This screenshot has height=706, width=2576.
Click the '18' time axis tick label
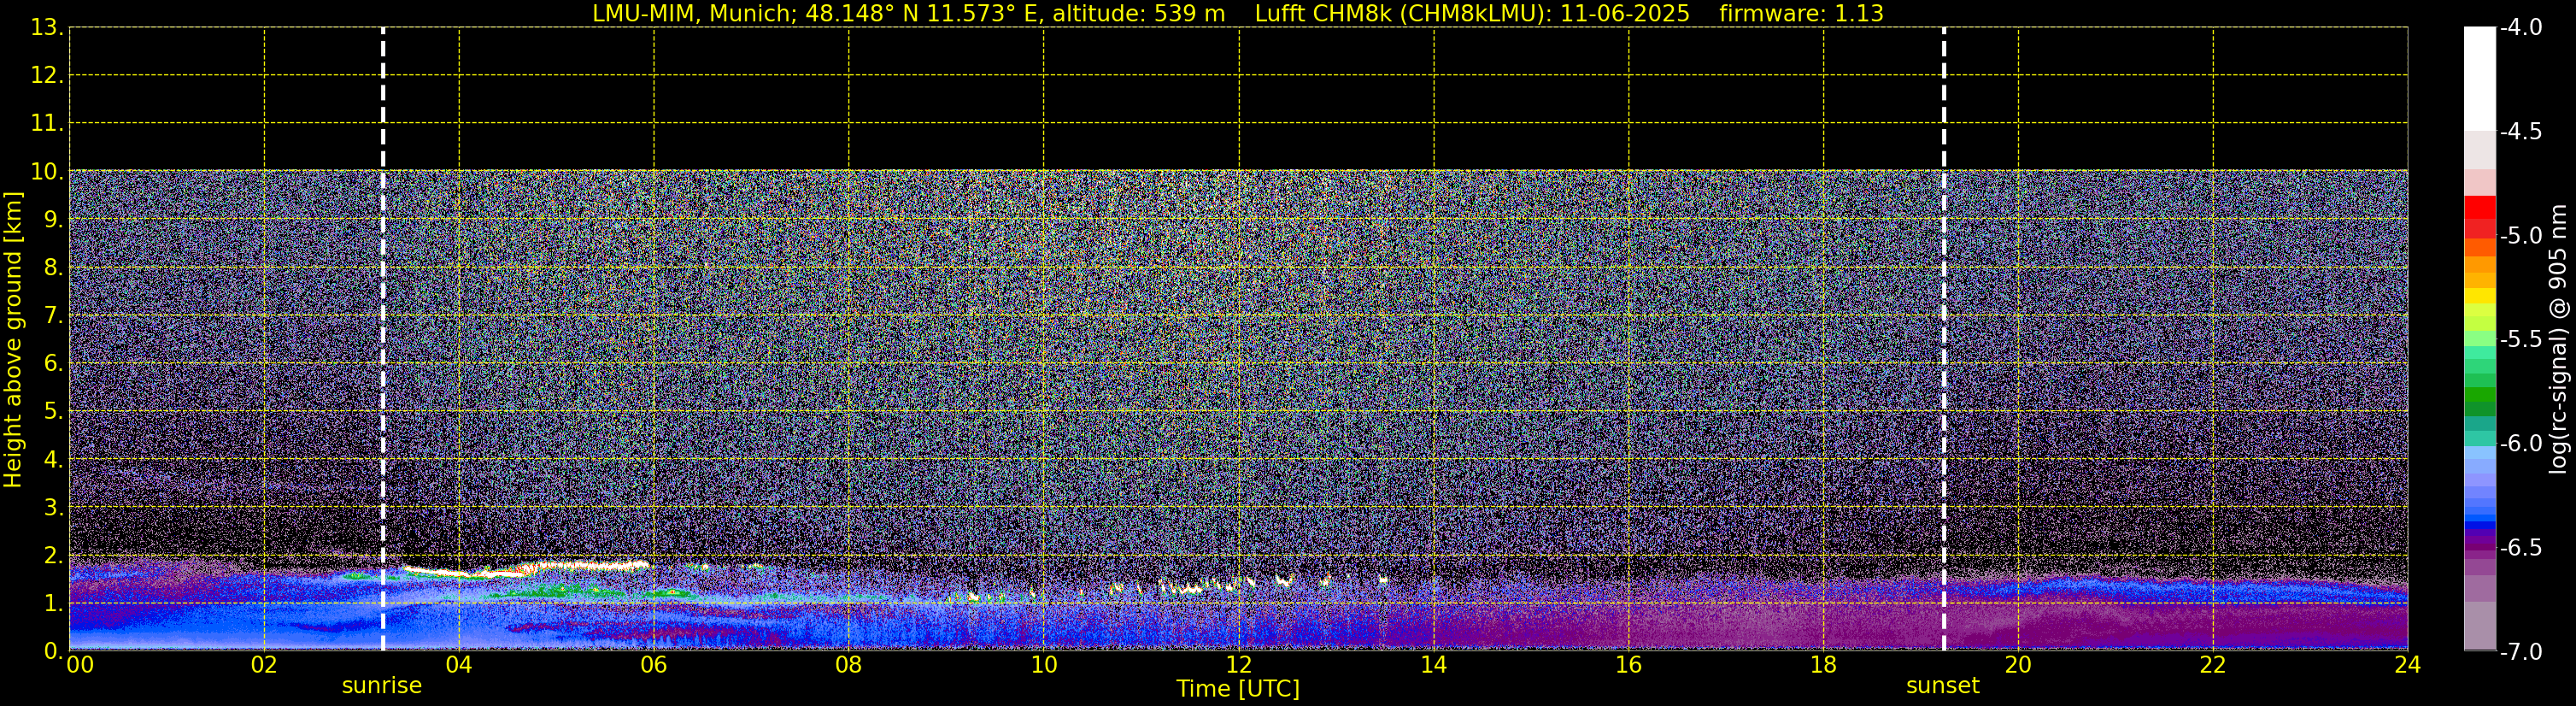point(1824,665)
